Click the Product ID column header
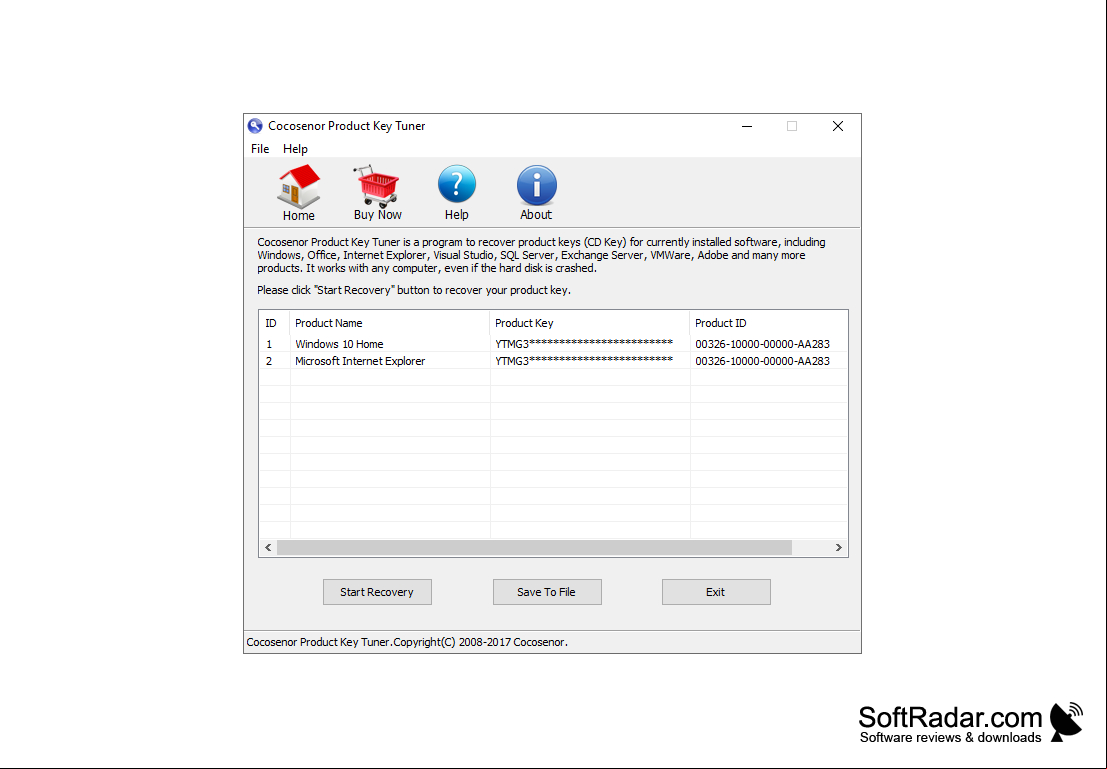Screen dimensions: 1107x769 click(x=768, y=323)
